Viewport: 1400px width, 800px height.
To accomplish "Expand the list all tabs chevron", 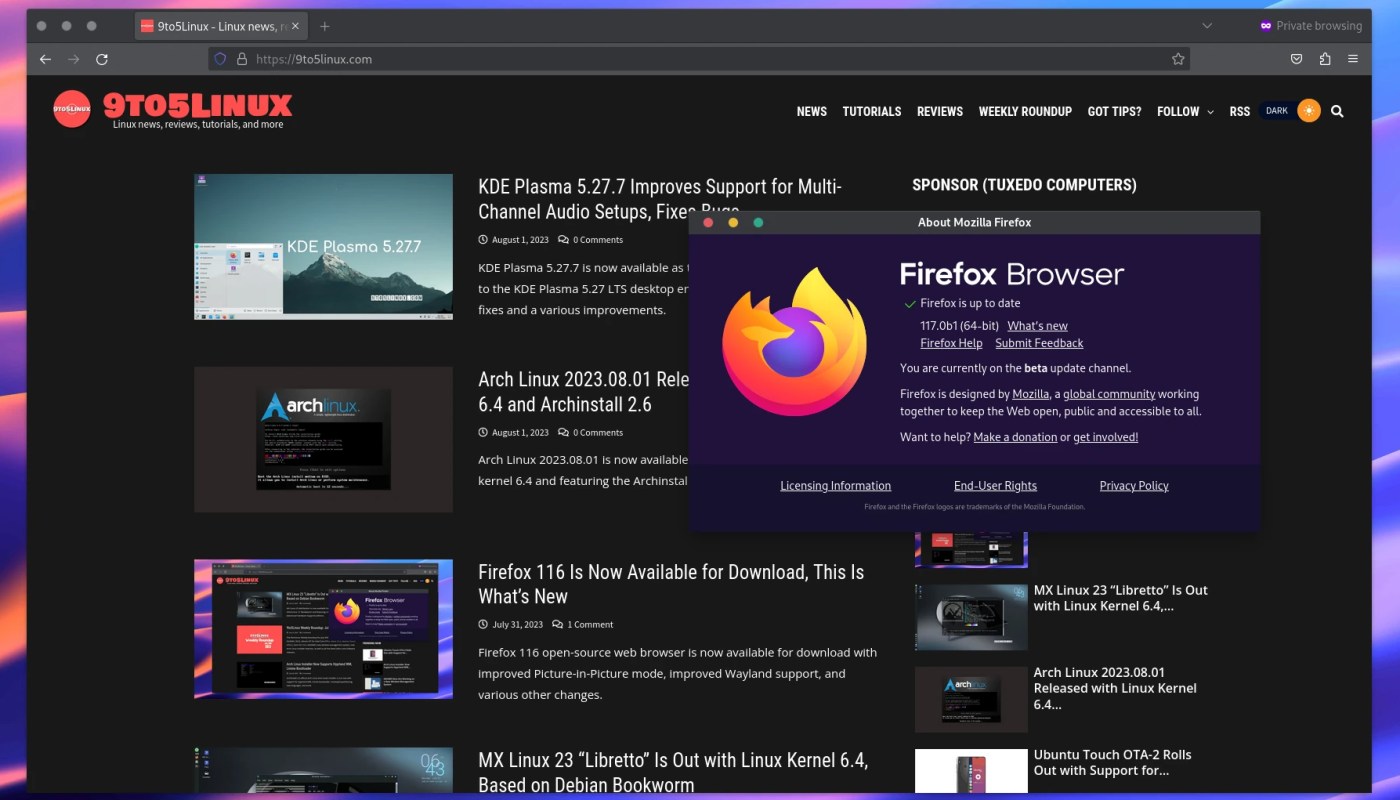I will point(1207,26).
